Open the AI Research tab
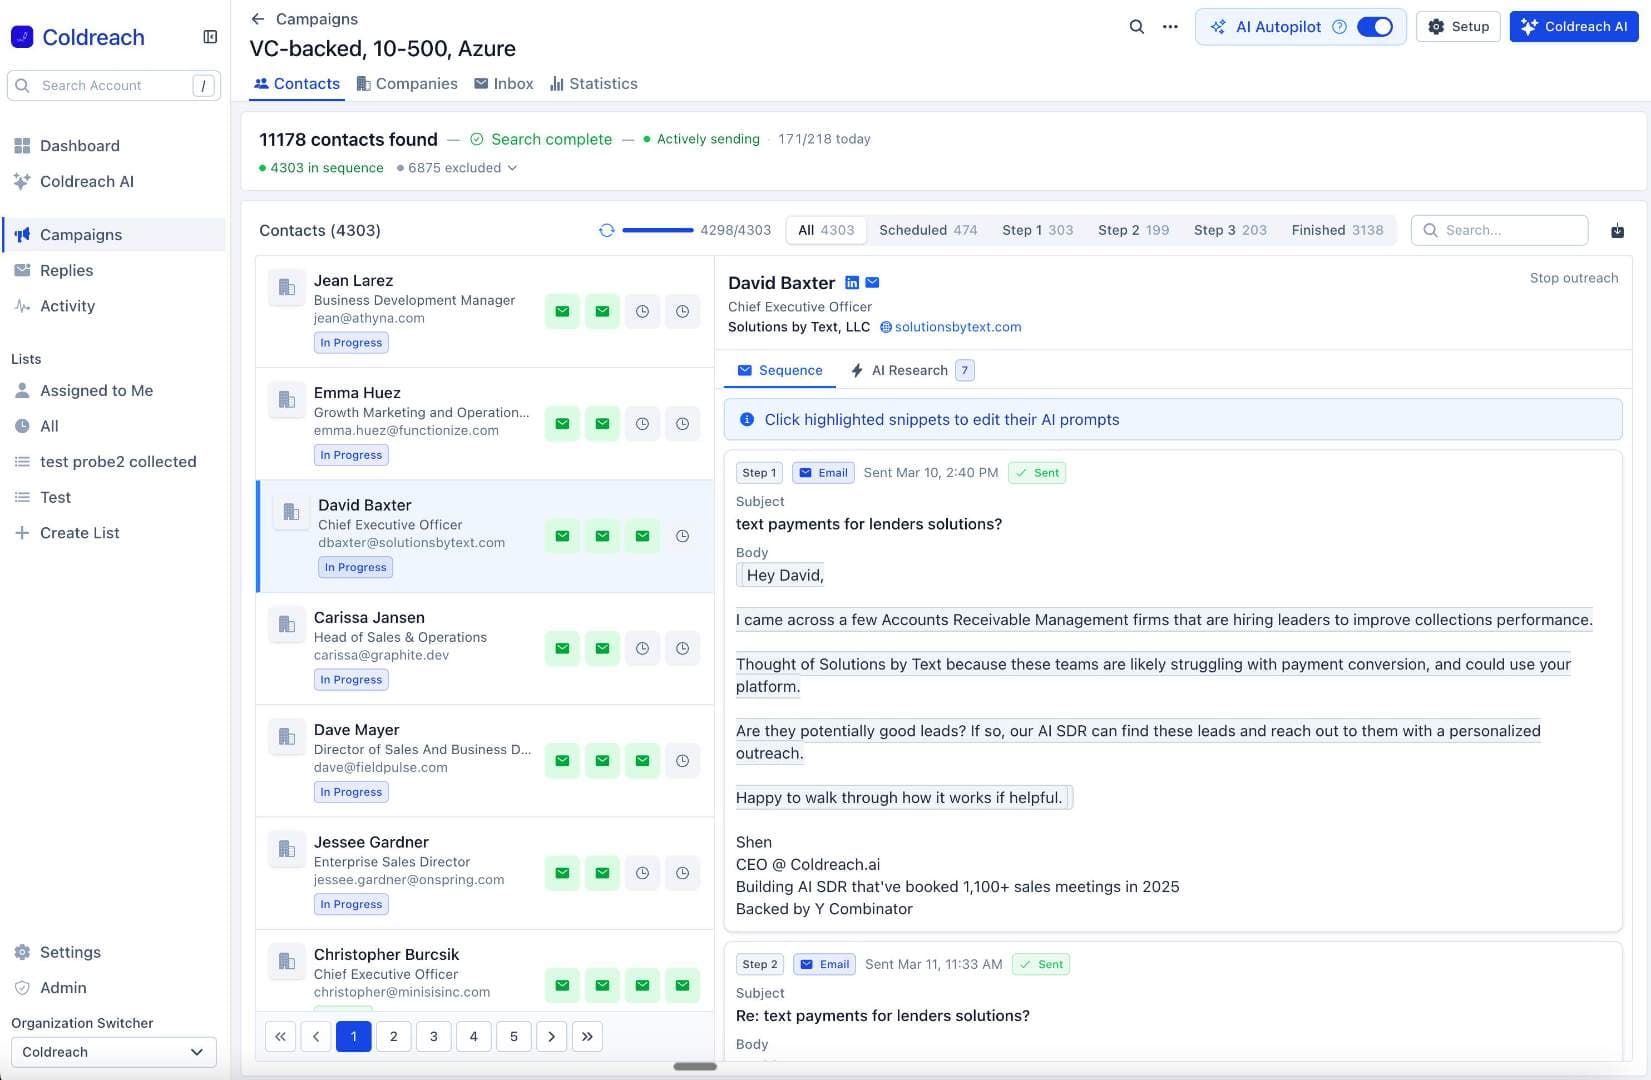Screen dimensions: 1651x1080 coord(909,370)
